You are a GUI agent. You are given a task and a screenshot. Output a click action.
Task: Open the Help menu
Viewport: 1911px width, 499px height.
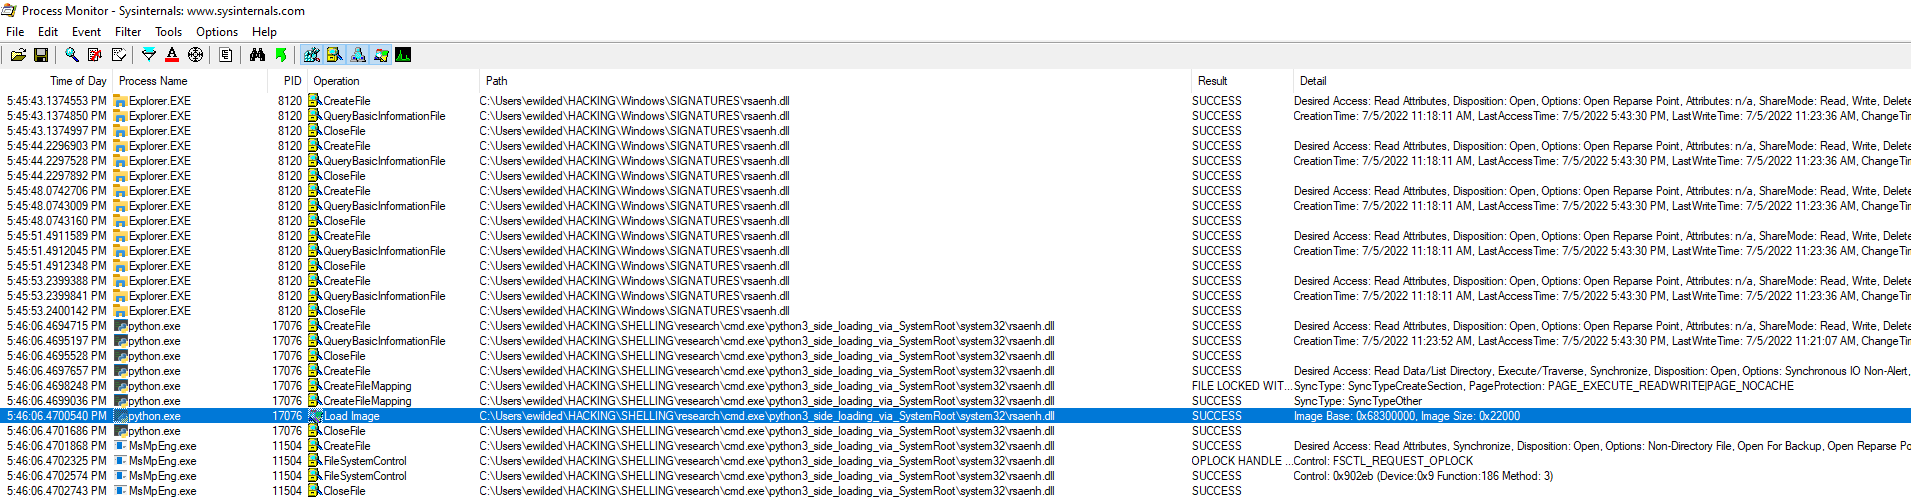[x=264, y=32]
